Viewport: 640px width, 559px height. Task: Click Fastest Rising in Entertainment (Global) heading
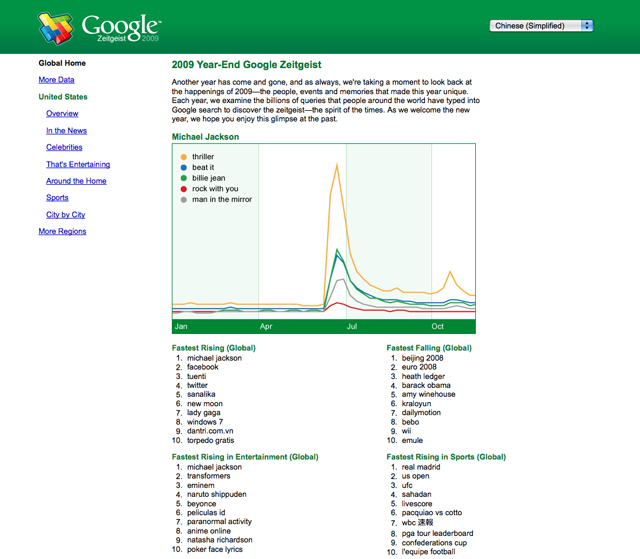tap(245, 457)
